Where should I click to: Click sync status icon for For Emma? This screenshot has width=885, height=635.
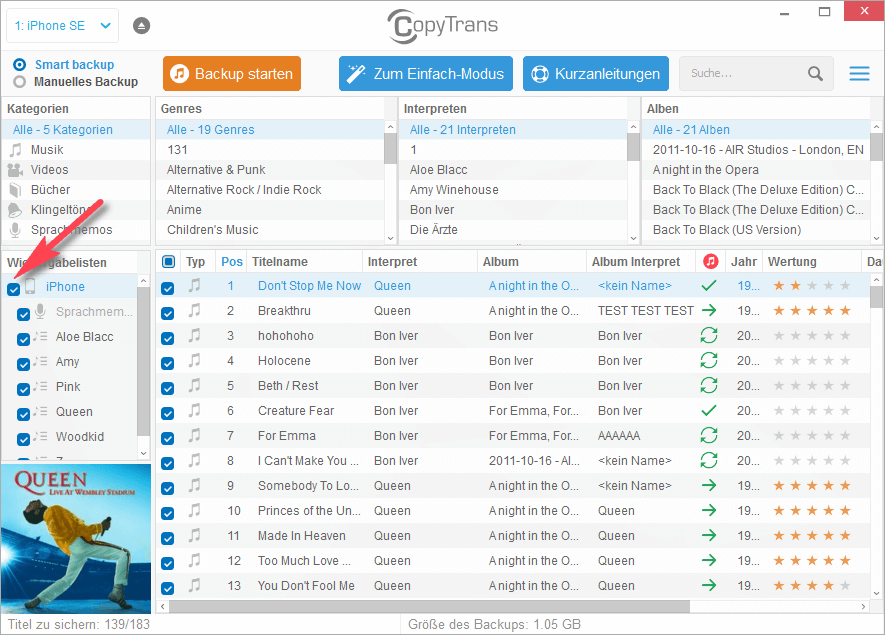coord(709,435)
